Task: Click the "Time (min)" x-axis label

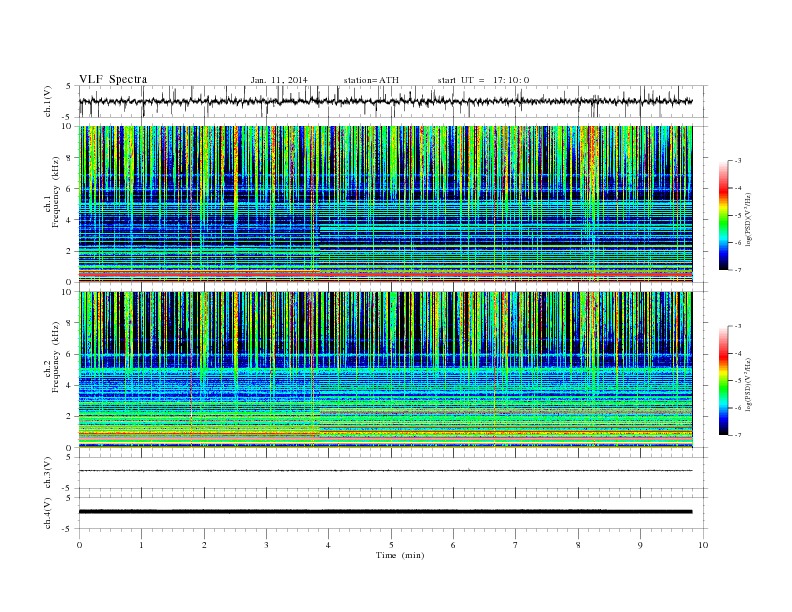Action: [x=400, y=555]
